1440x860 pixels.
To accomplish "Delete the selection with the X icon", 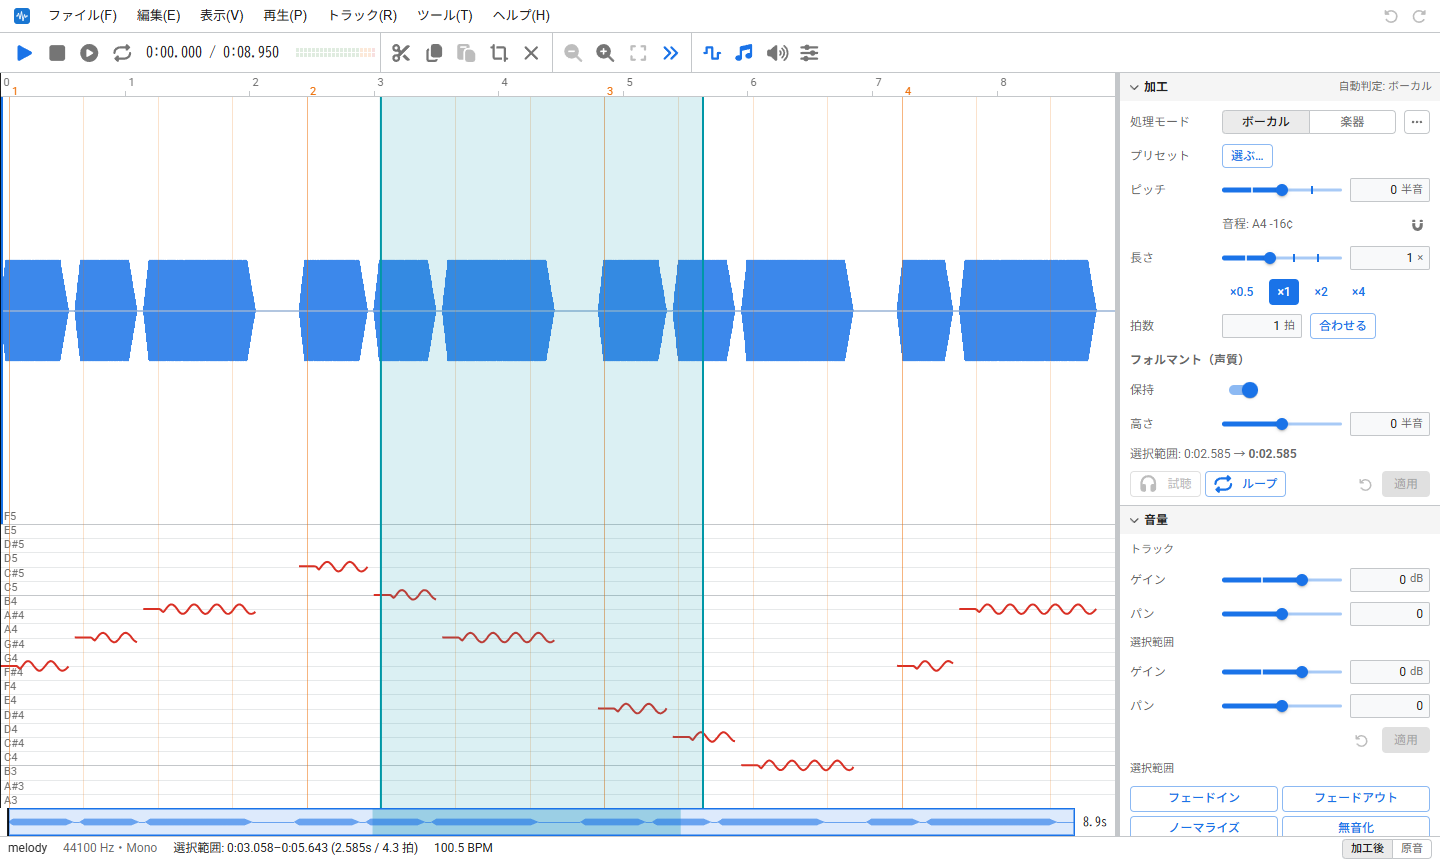I will [x=531, y=53].
